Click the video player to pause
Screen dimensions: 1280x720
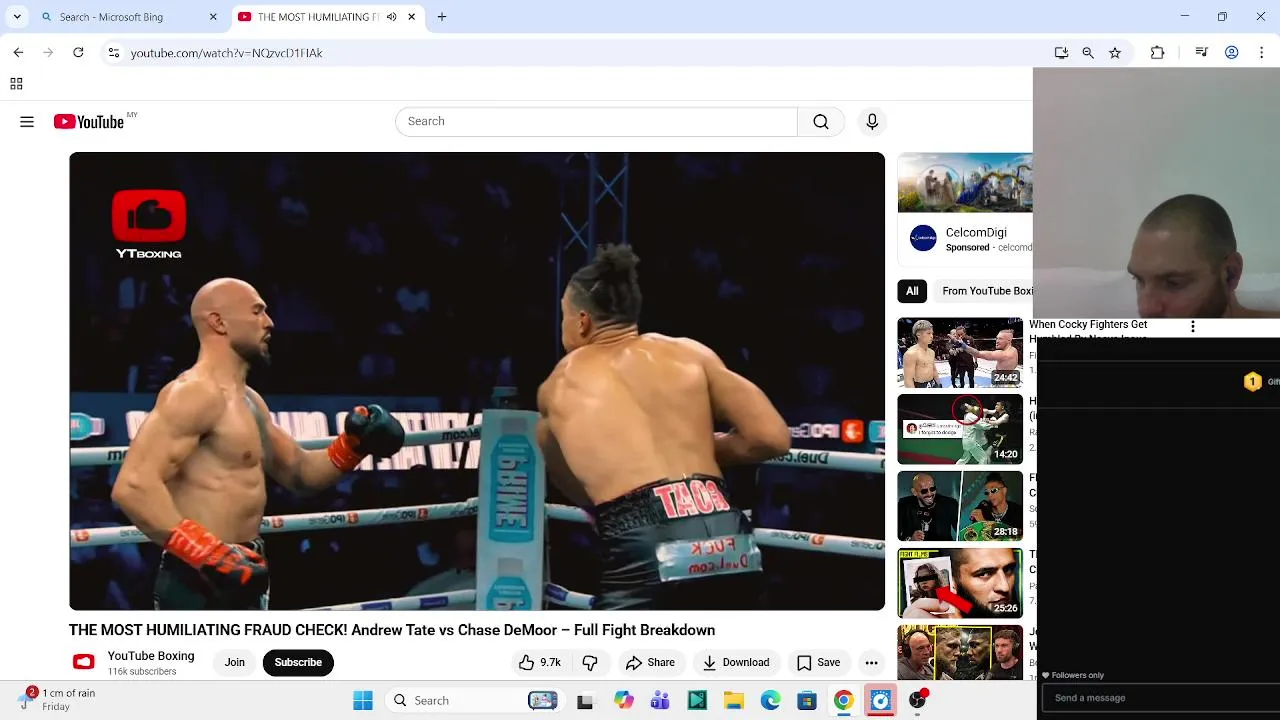click(x=477, y=381)
